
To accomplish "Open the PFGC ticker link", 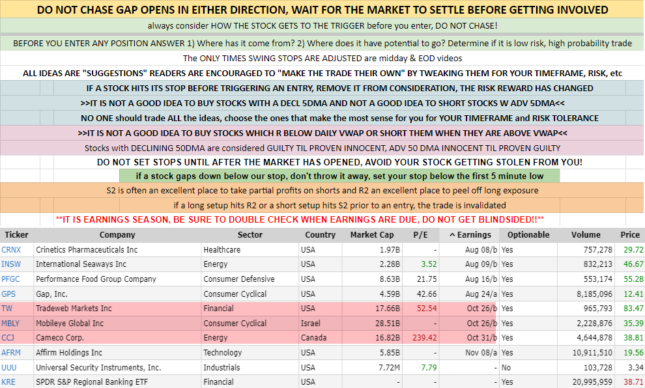I will pos(11,279).
